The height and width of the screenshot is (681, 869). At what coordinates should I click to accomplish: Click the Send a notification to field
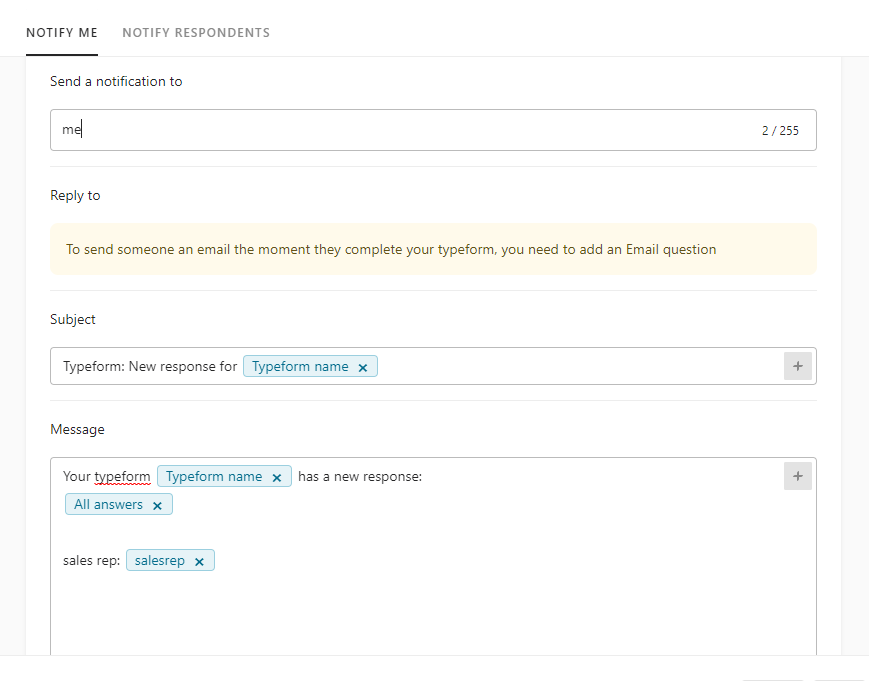pyautogui.click(x=433, y=130)
